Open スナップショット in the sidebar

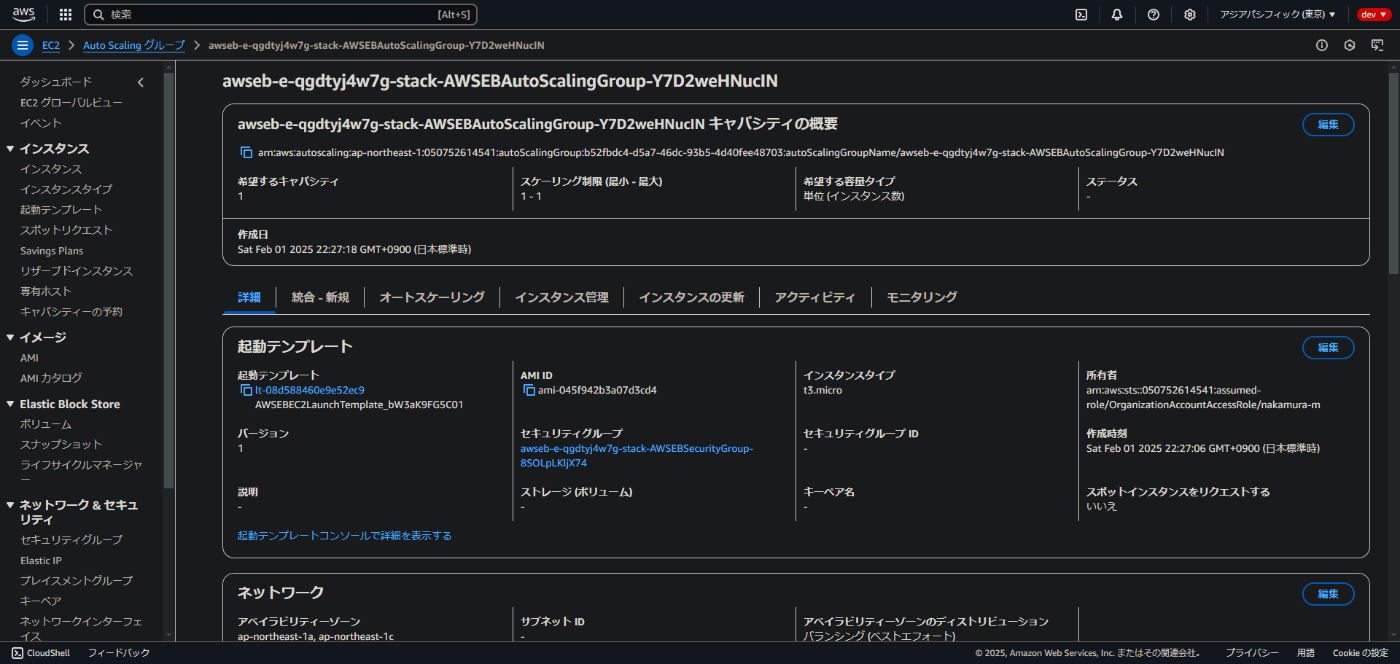point(61,444)
